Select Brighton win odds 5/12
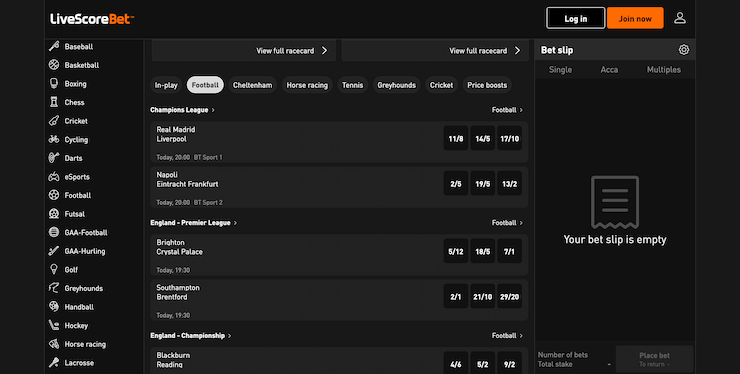 point(456,251)
